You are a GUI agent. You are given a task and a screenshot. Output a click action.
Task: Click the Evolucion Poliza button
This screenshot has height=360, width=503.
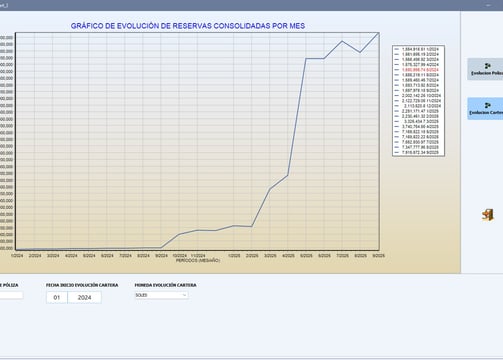(485, 69)
